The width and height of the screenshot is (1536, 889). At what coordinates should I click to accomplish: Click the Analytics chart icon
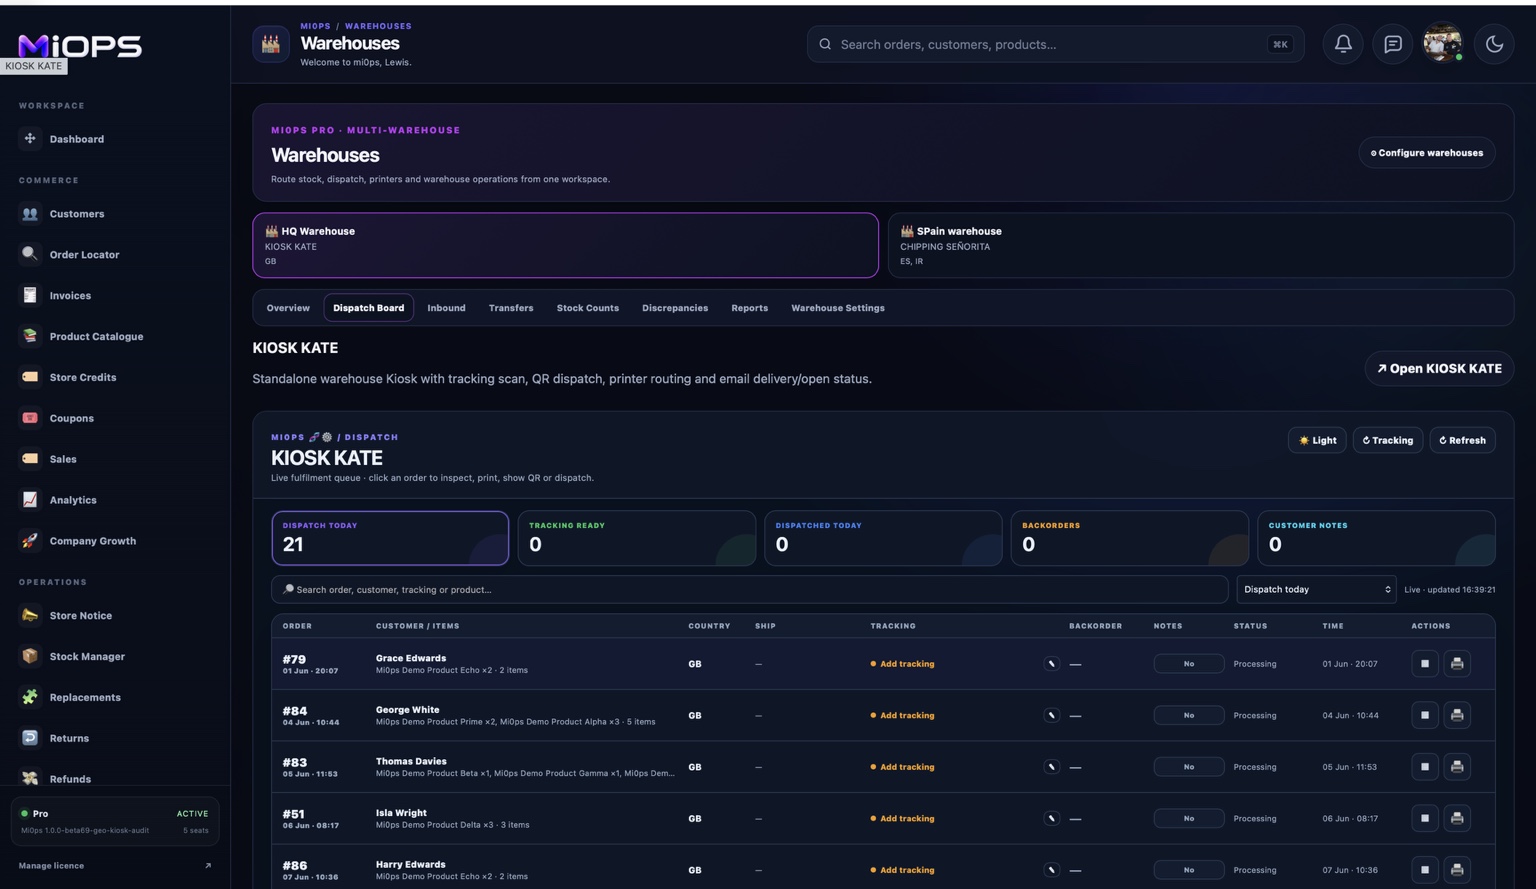pos(30,500)
